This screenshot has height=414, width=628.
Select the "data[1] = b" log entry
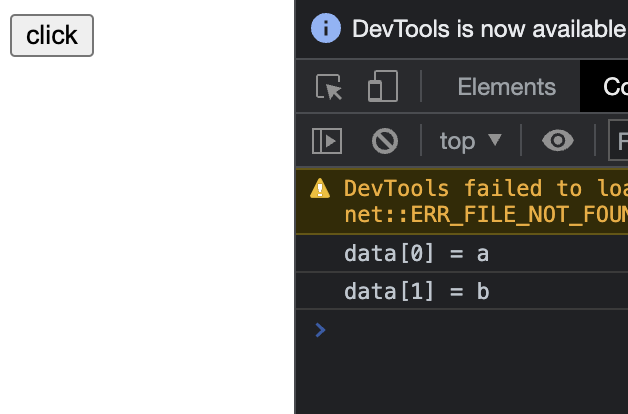coord(416,291)
